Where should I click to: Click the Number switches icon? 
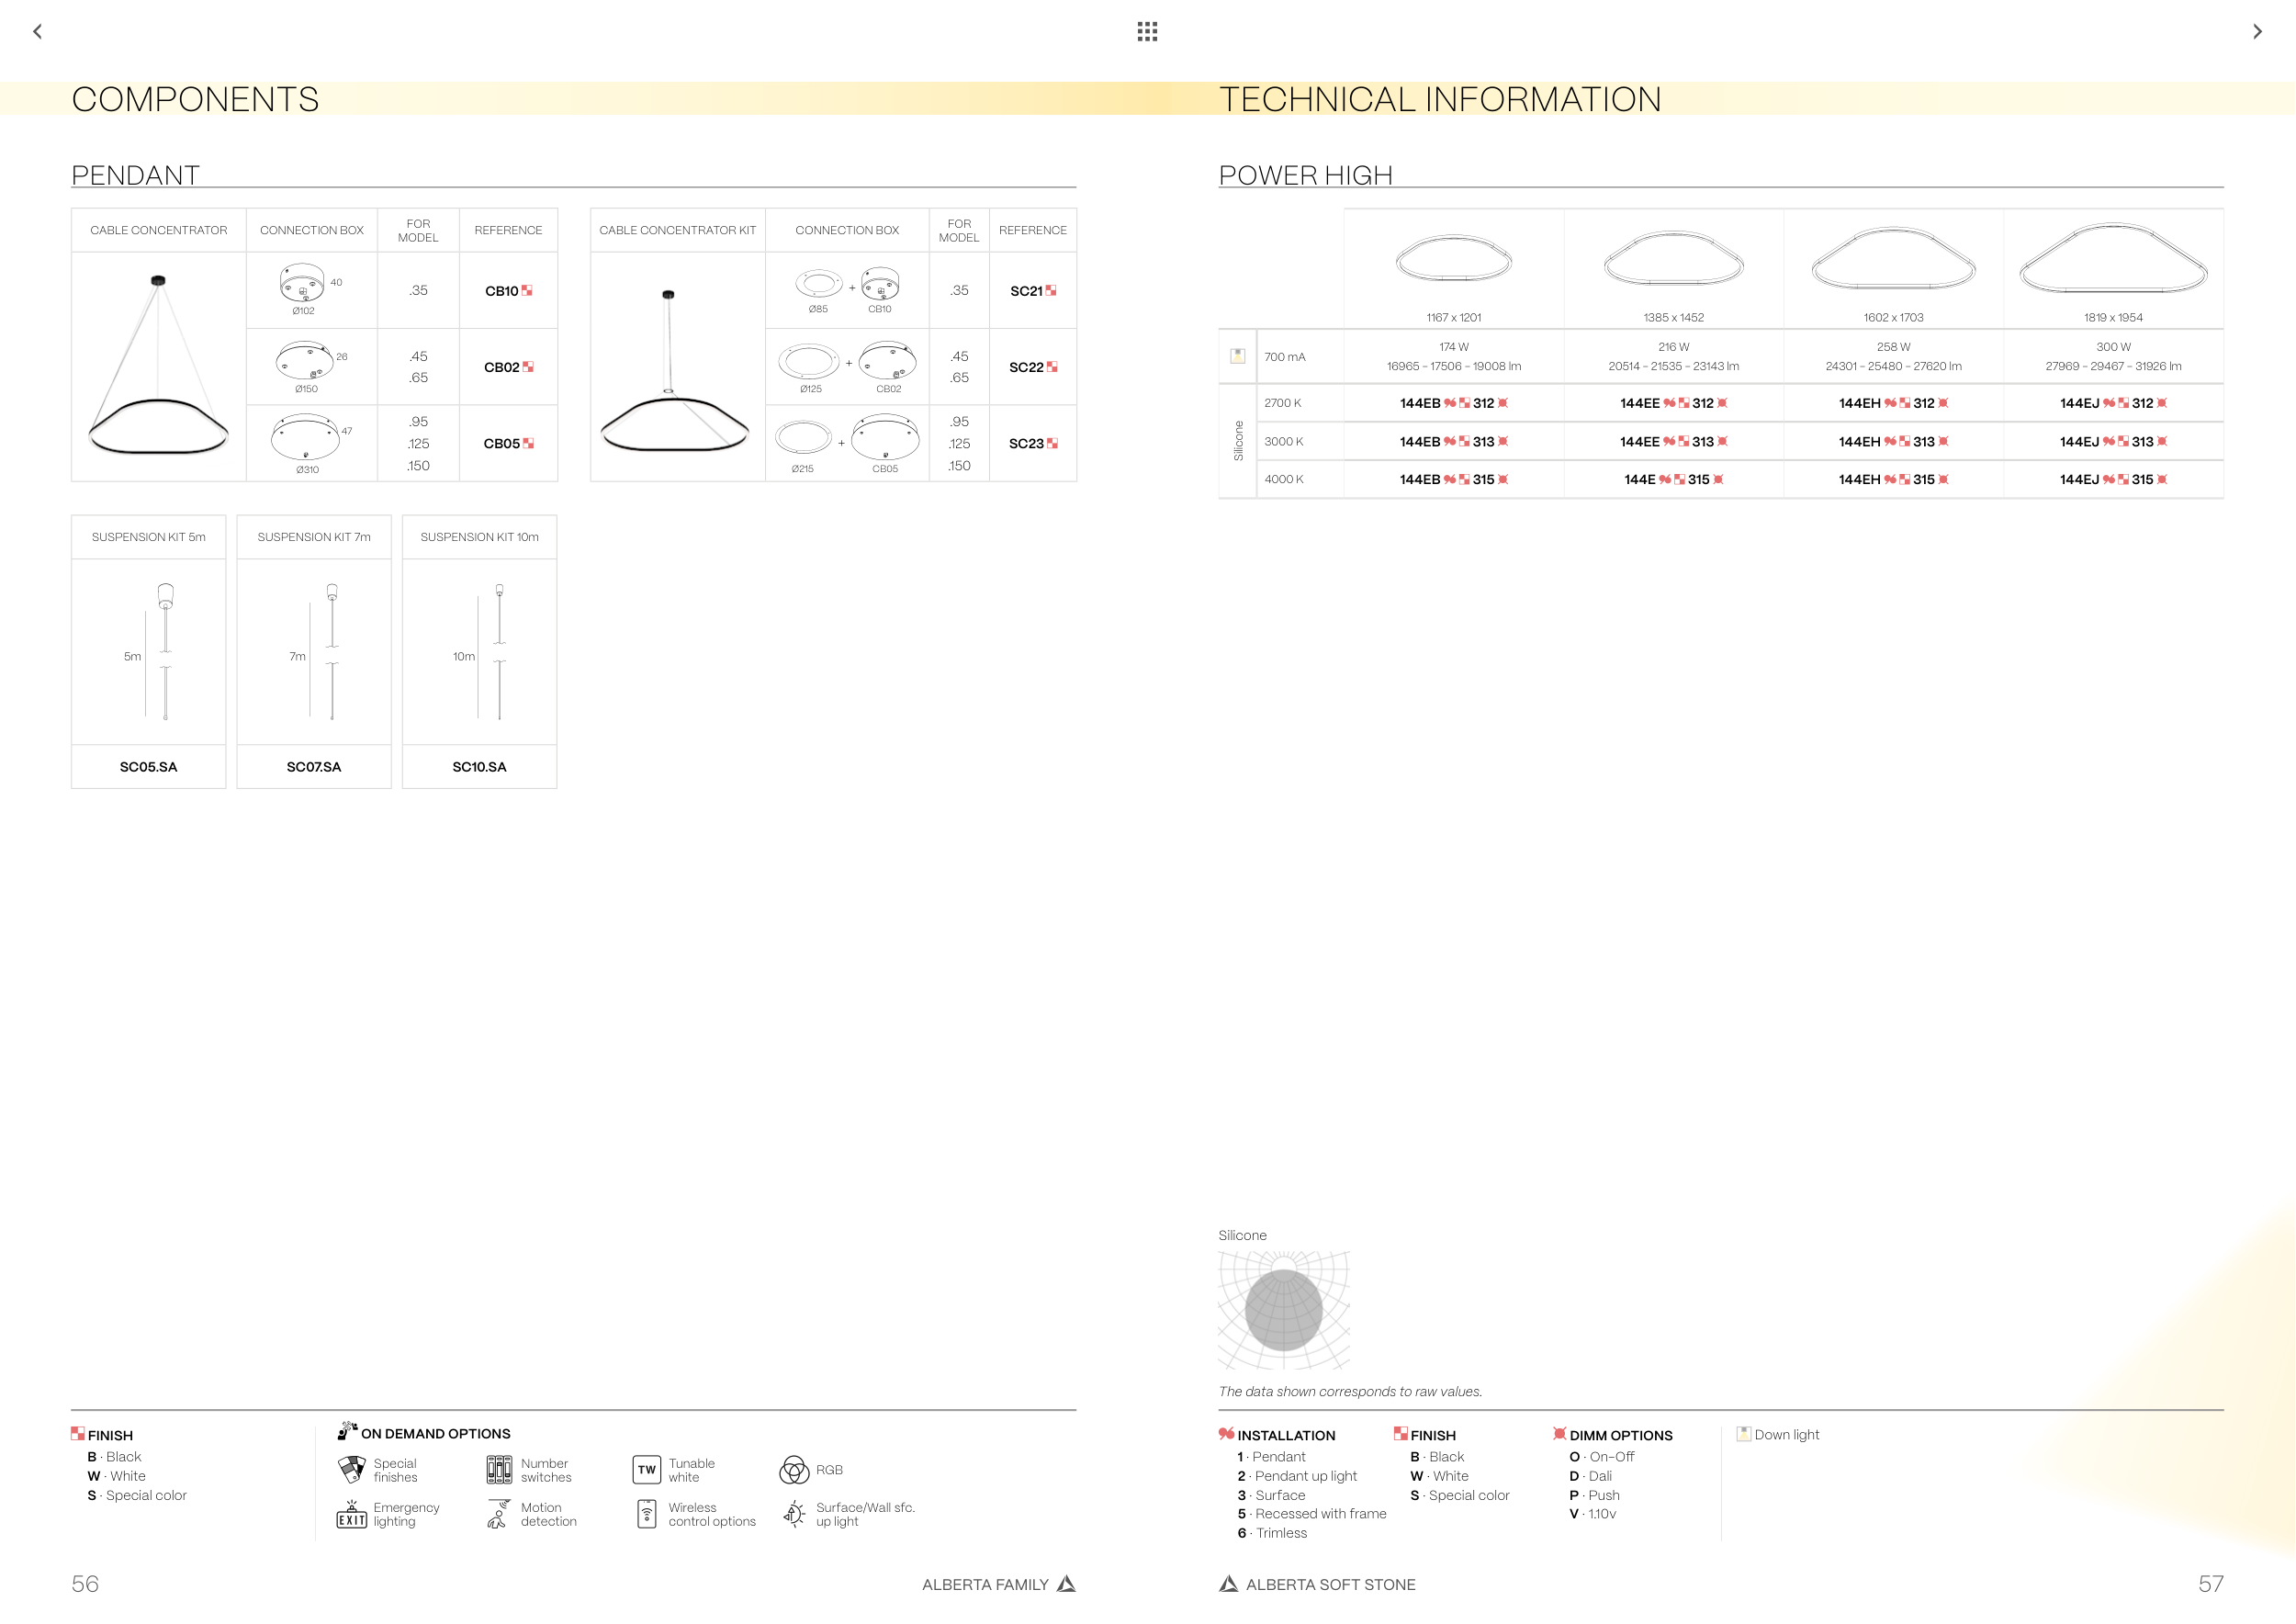(499, 1470)
